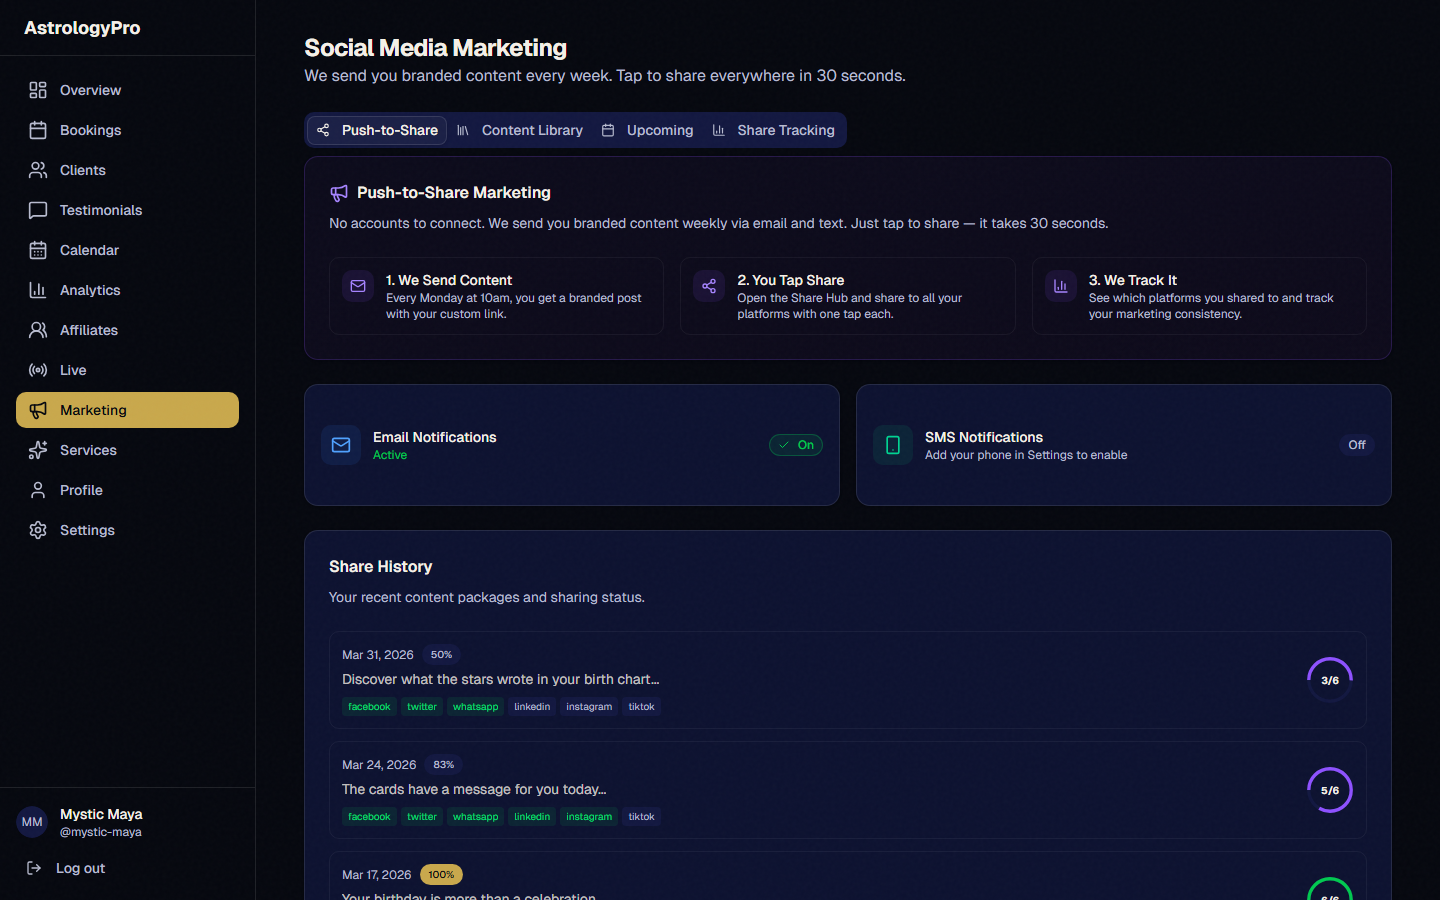The width and height of the screenshot is (1440, 900).
Task: Toggle Email Notifications off
Action: pyautogui.click(x=796, y=445)
